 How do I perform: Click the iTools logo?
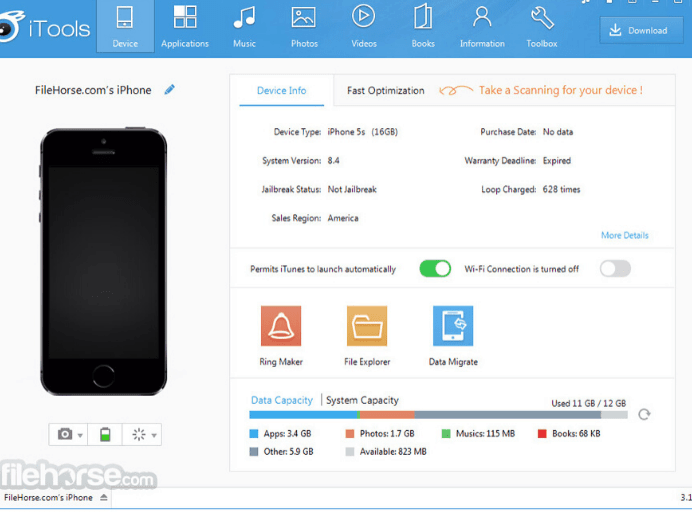tap(44, 27)
